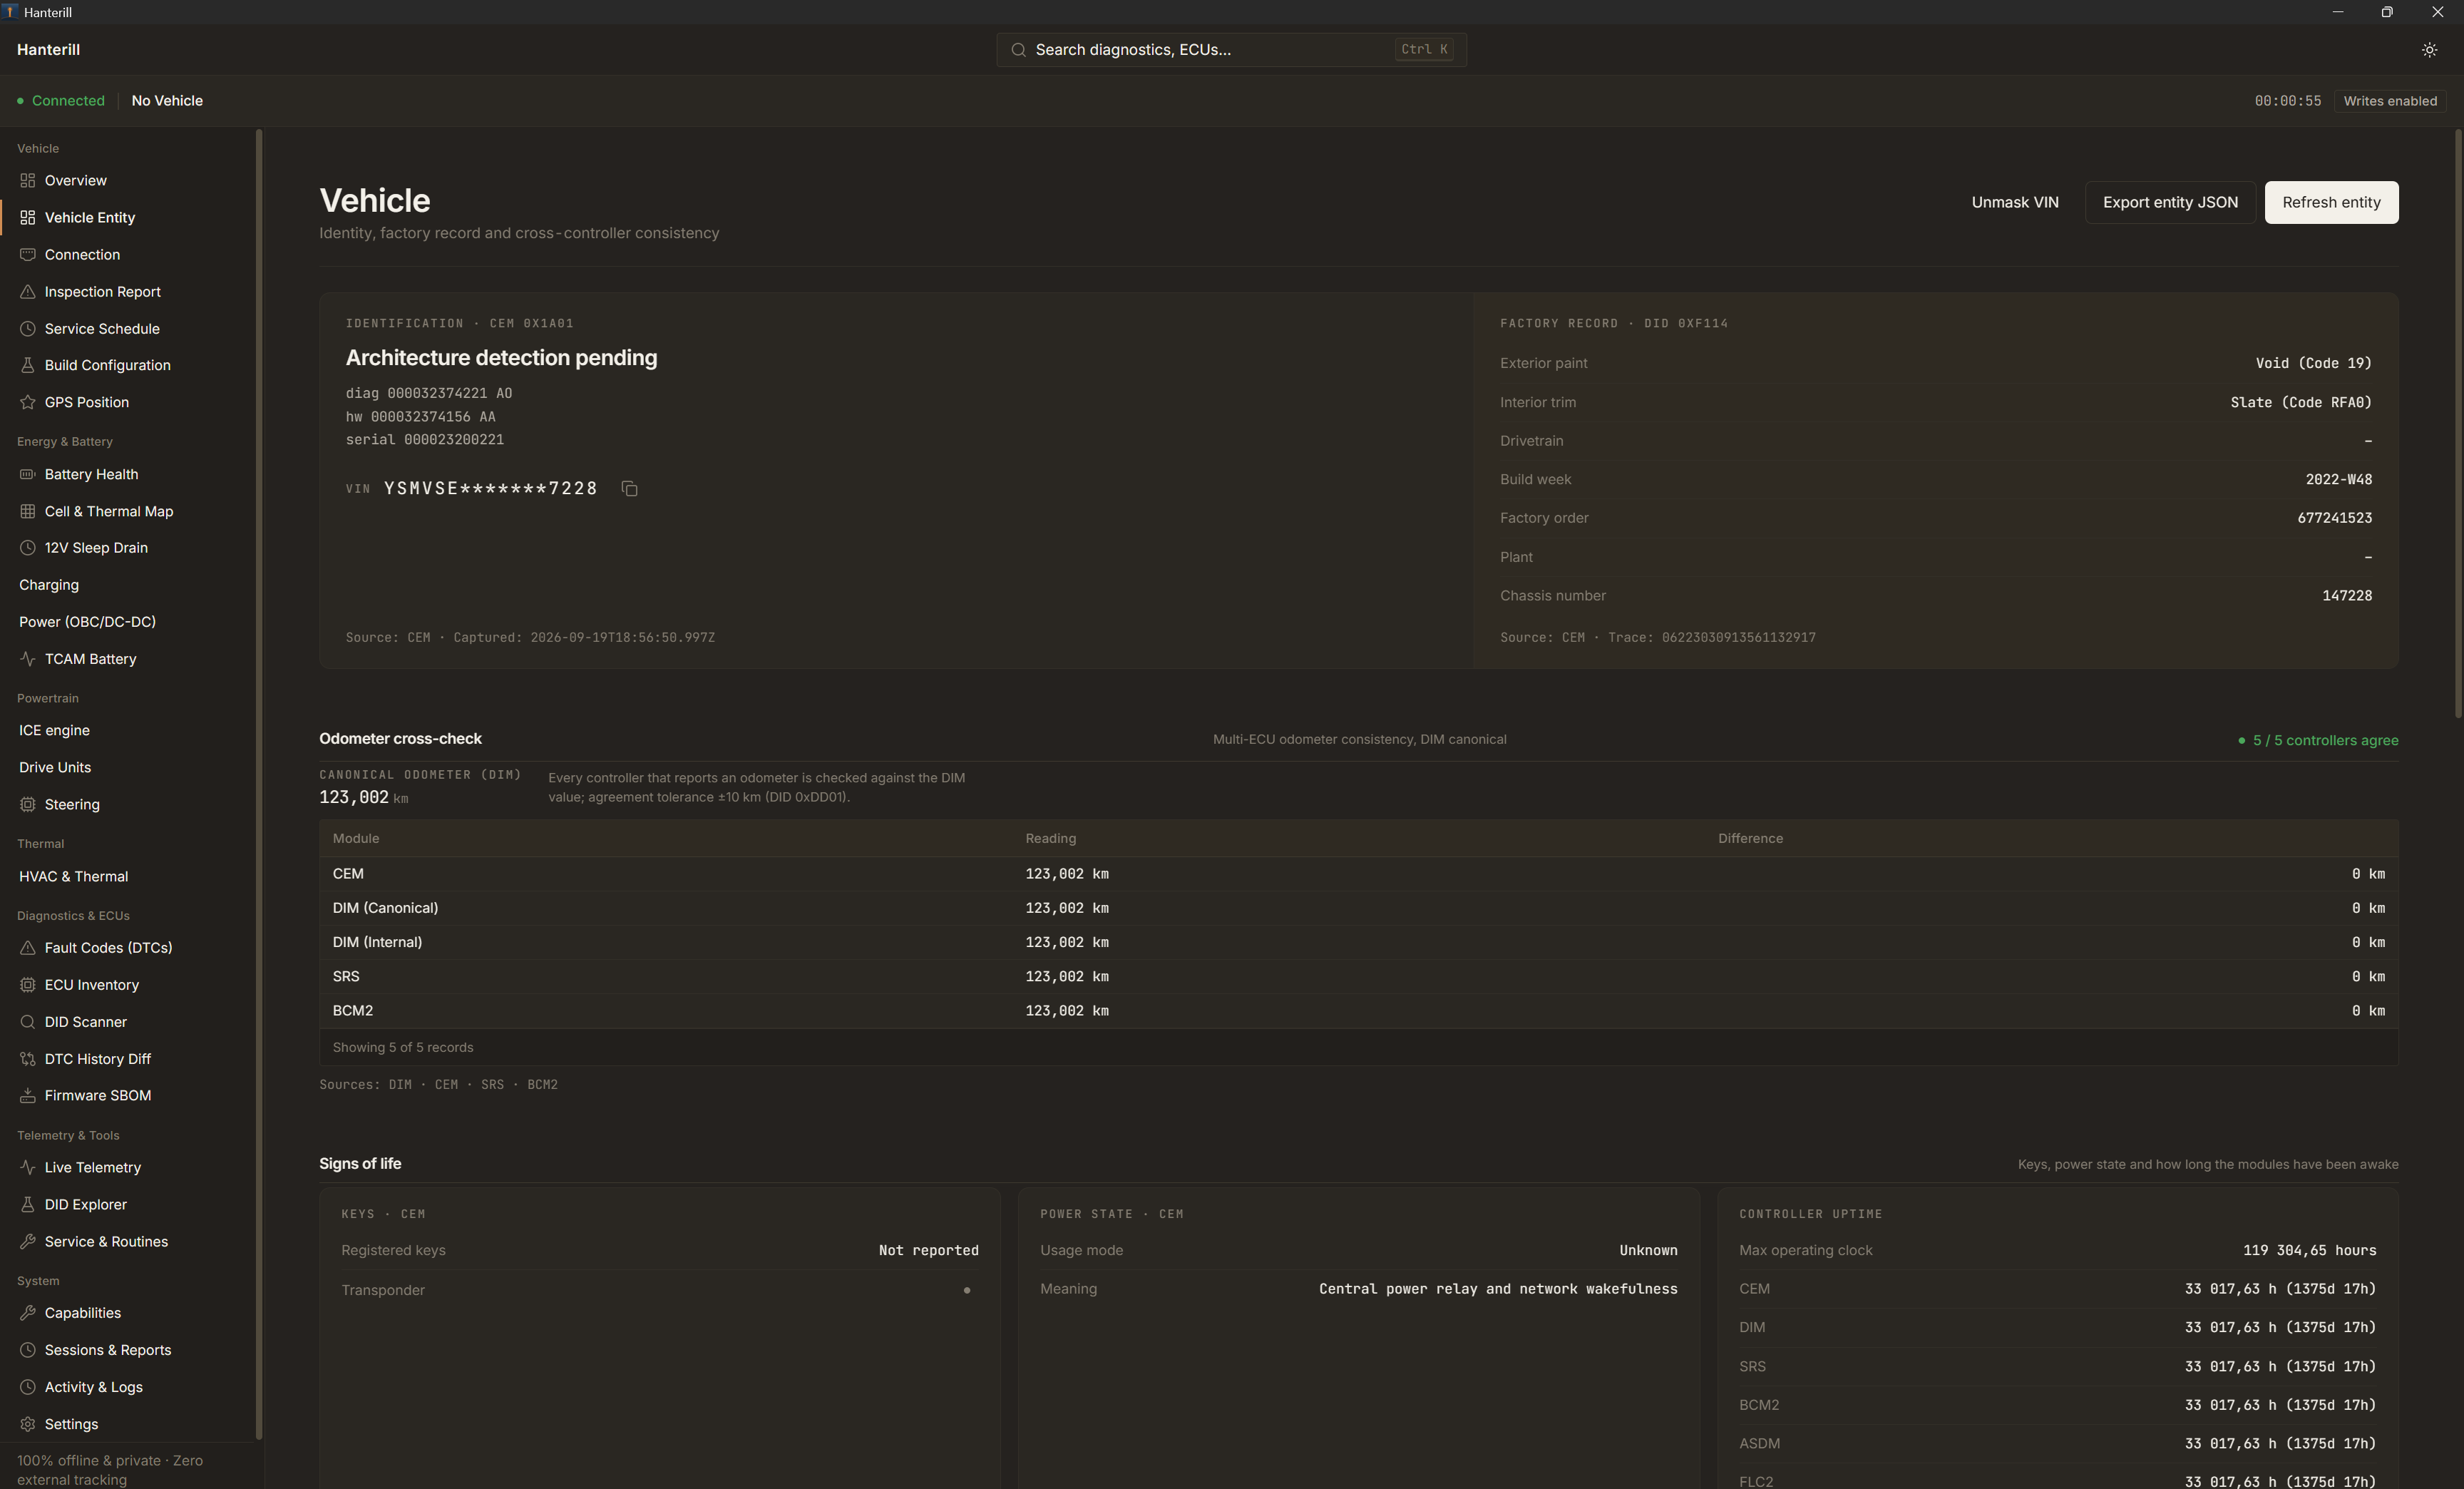Open the Vehicle Entity page
The width and height of the screenshot is (2464, 1489).
coord(128,218)
